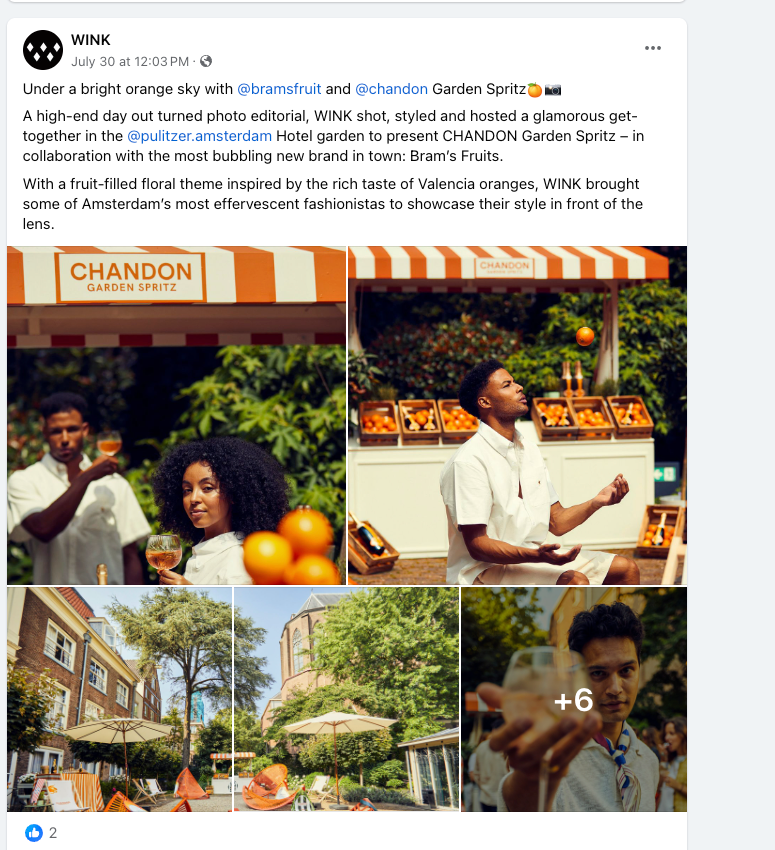775x850 pixels.
Task: Click the post paragraph about Valencia oranges
Action: pyautogui.click(x=333, y=204)
